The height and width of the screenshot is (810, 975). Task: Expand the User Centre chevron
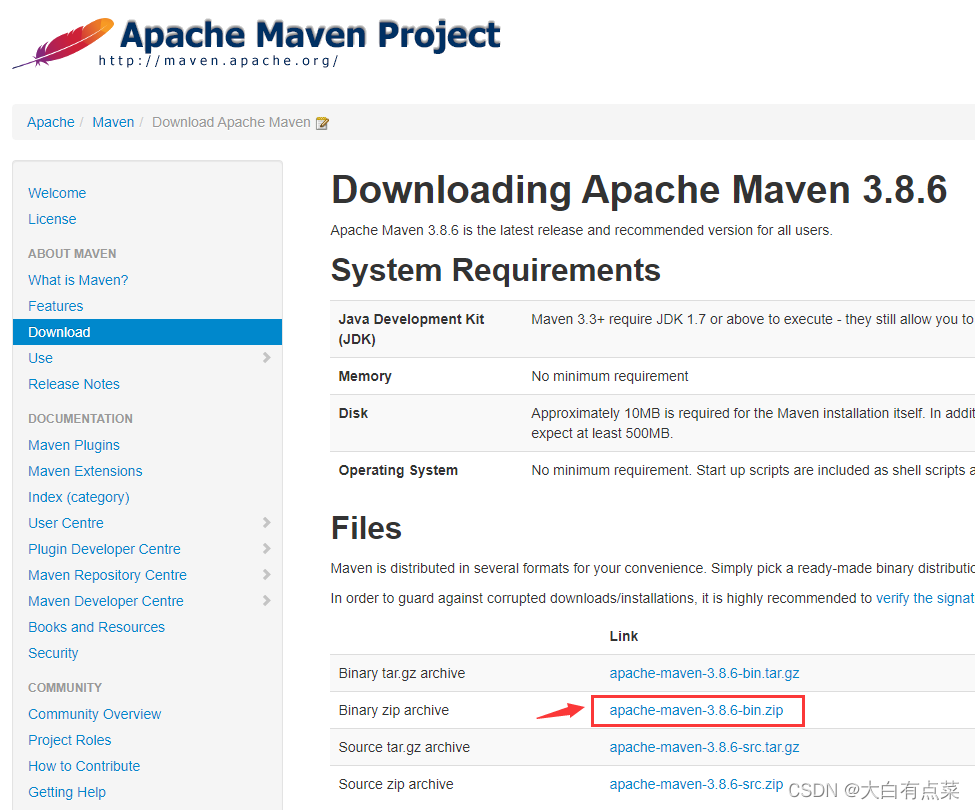pyautogui.click(x=266, y=523)
